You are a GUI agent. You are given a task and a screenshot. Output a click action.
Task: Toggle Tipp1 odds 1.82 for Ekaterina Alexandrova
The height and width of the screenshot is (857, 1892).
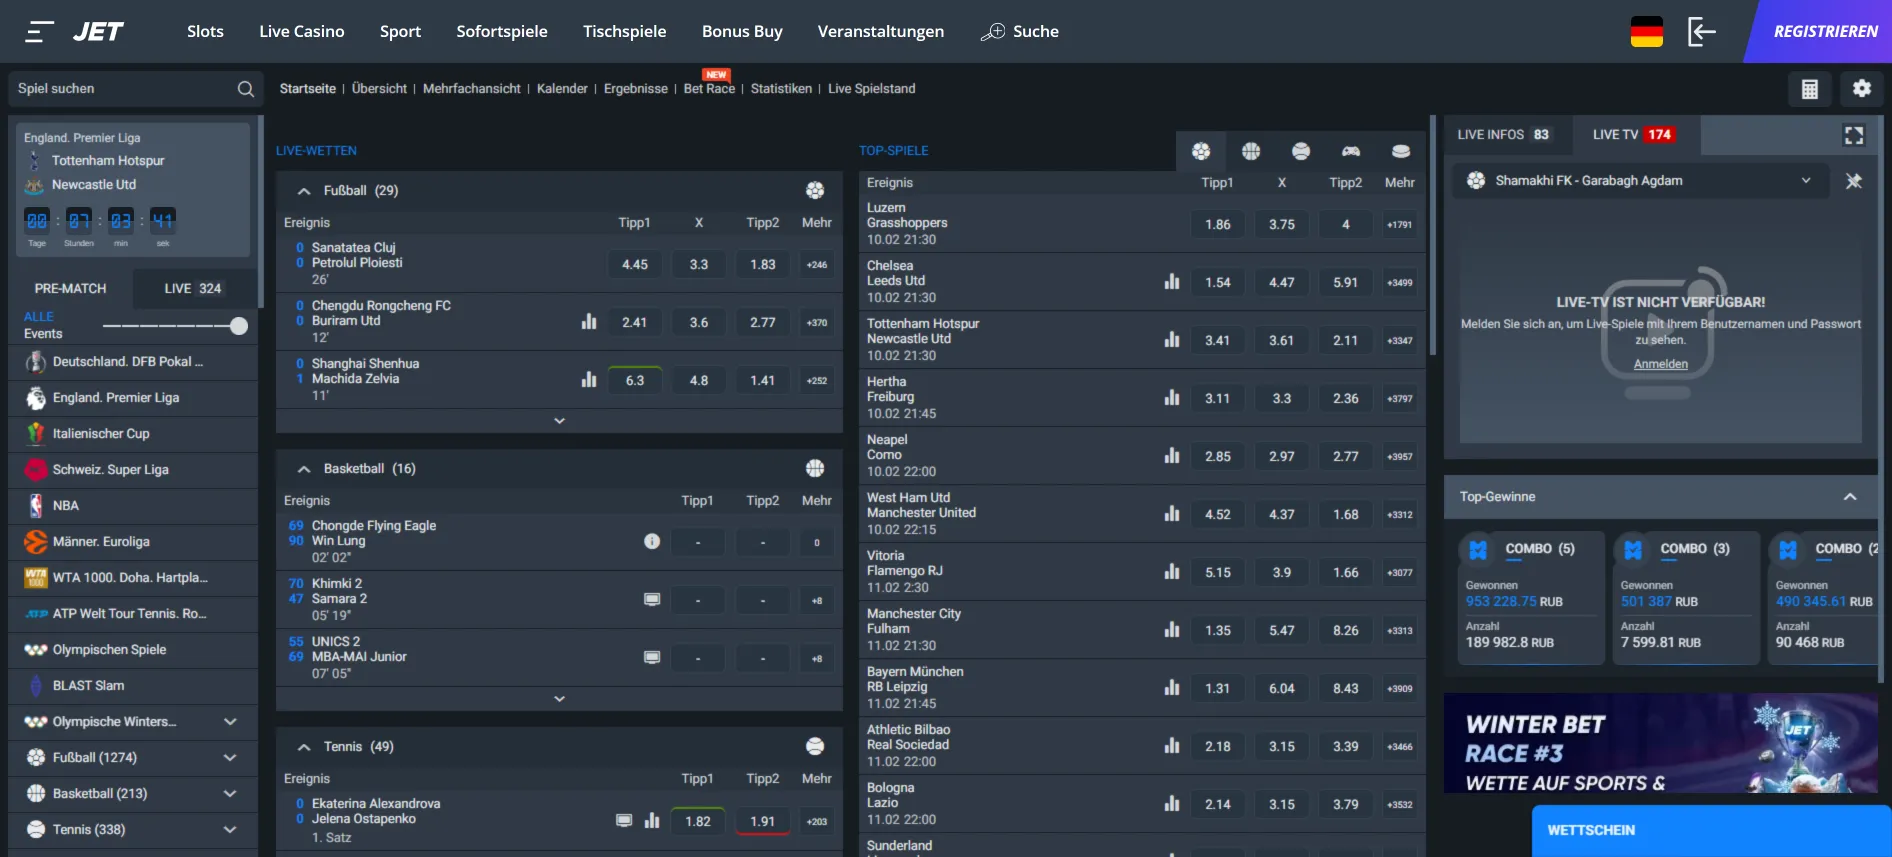[x=698, y=821]
